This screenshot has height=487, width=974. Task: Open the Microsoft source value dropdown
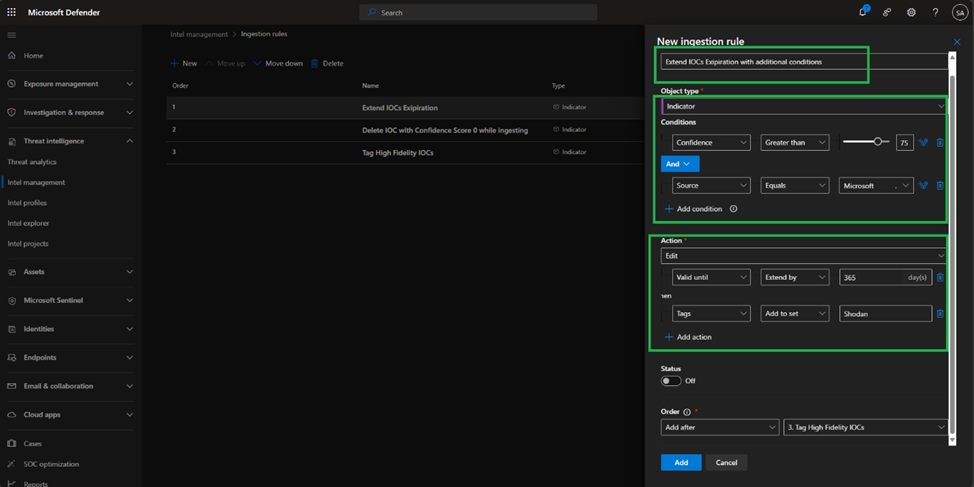[x=876, y=185]
